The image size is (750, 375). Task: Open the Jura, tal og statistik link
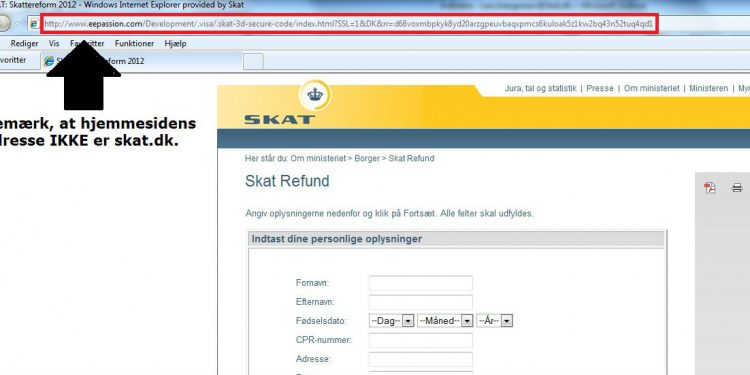(x=540, y=88)
